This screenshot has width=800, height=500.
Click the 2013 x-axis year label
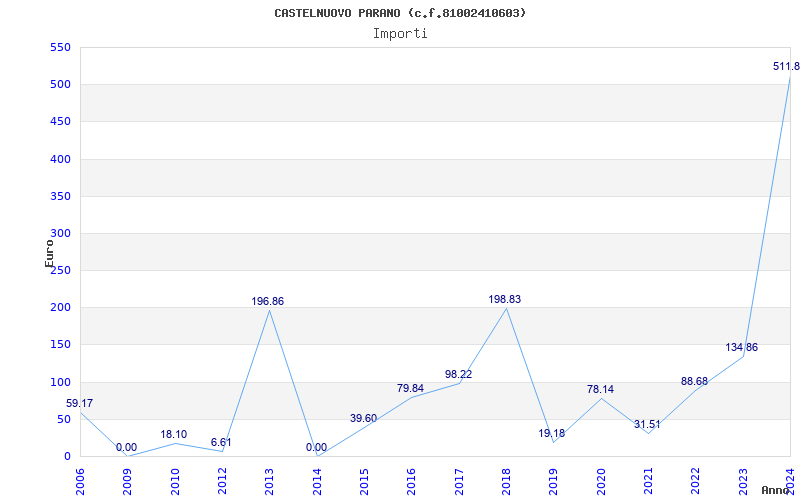click(269, 482)
